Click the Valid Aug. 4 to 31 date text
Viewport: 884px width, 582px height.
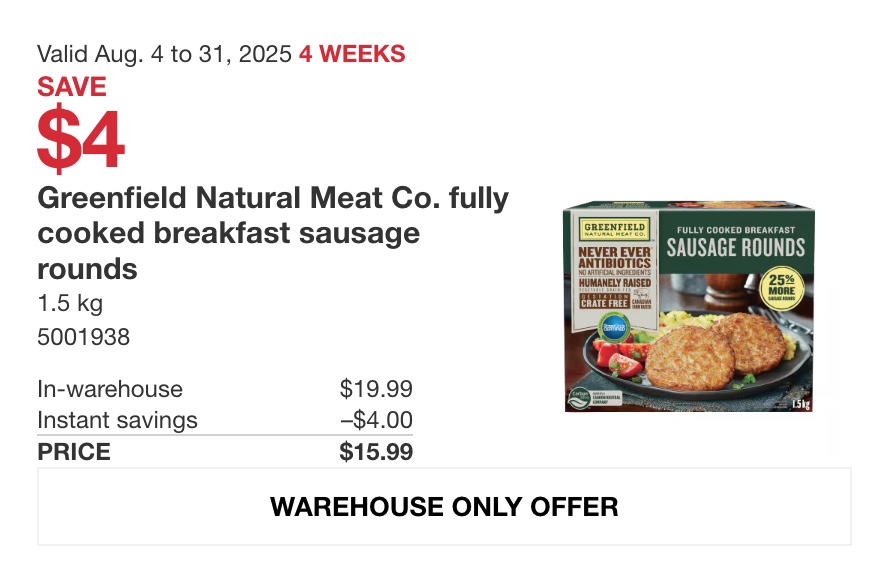click(x=164, y=54)
